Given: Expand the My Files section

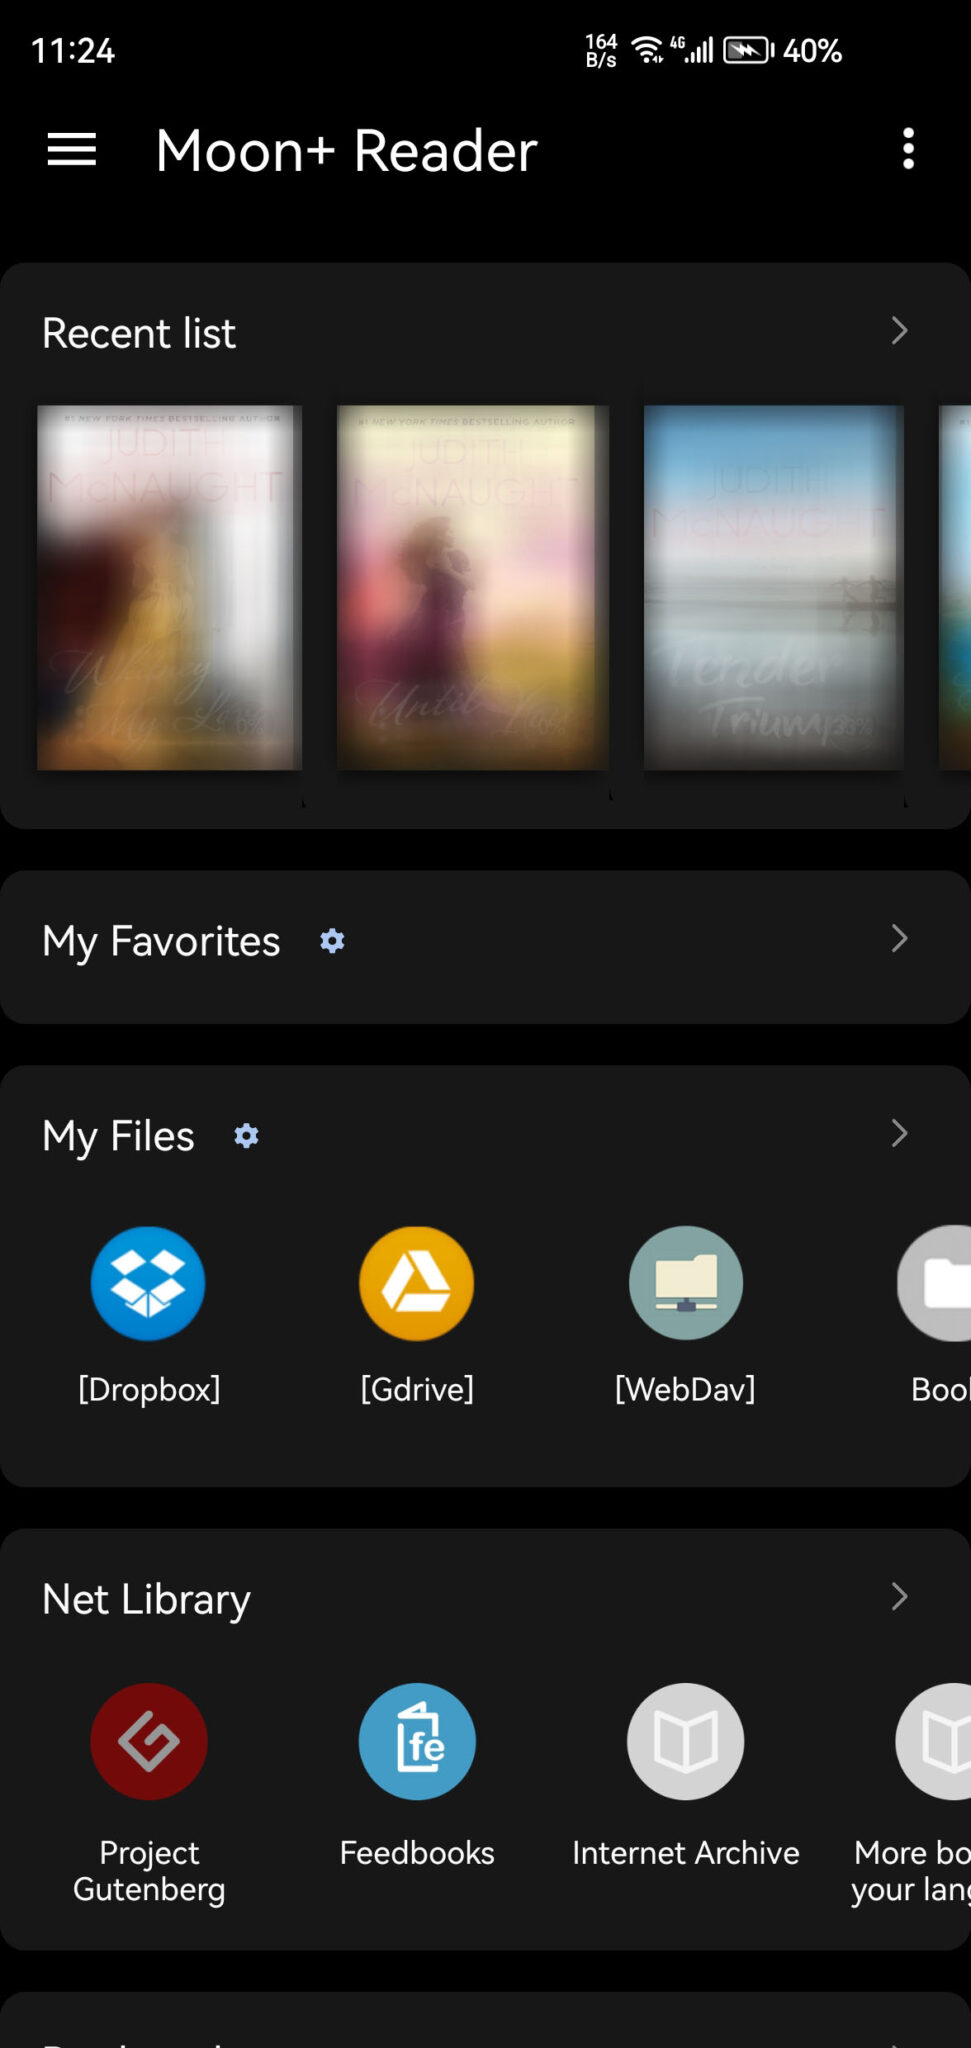Looking at the screenshot, I should (898, 1134).
